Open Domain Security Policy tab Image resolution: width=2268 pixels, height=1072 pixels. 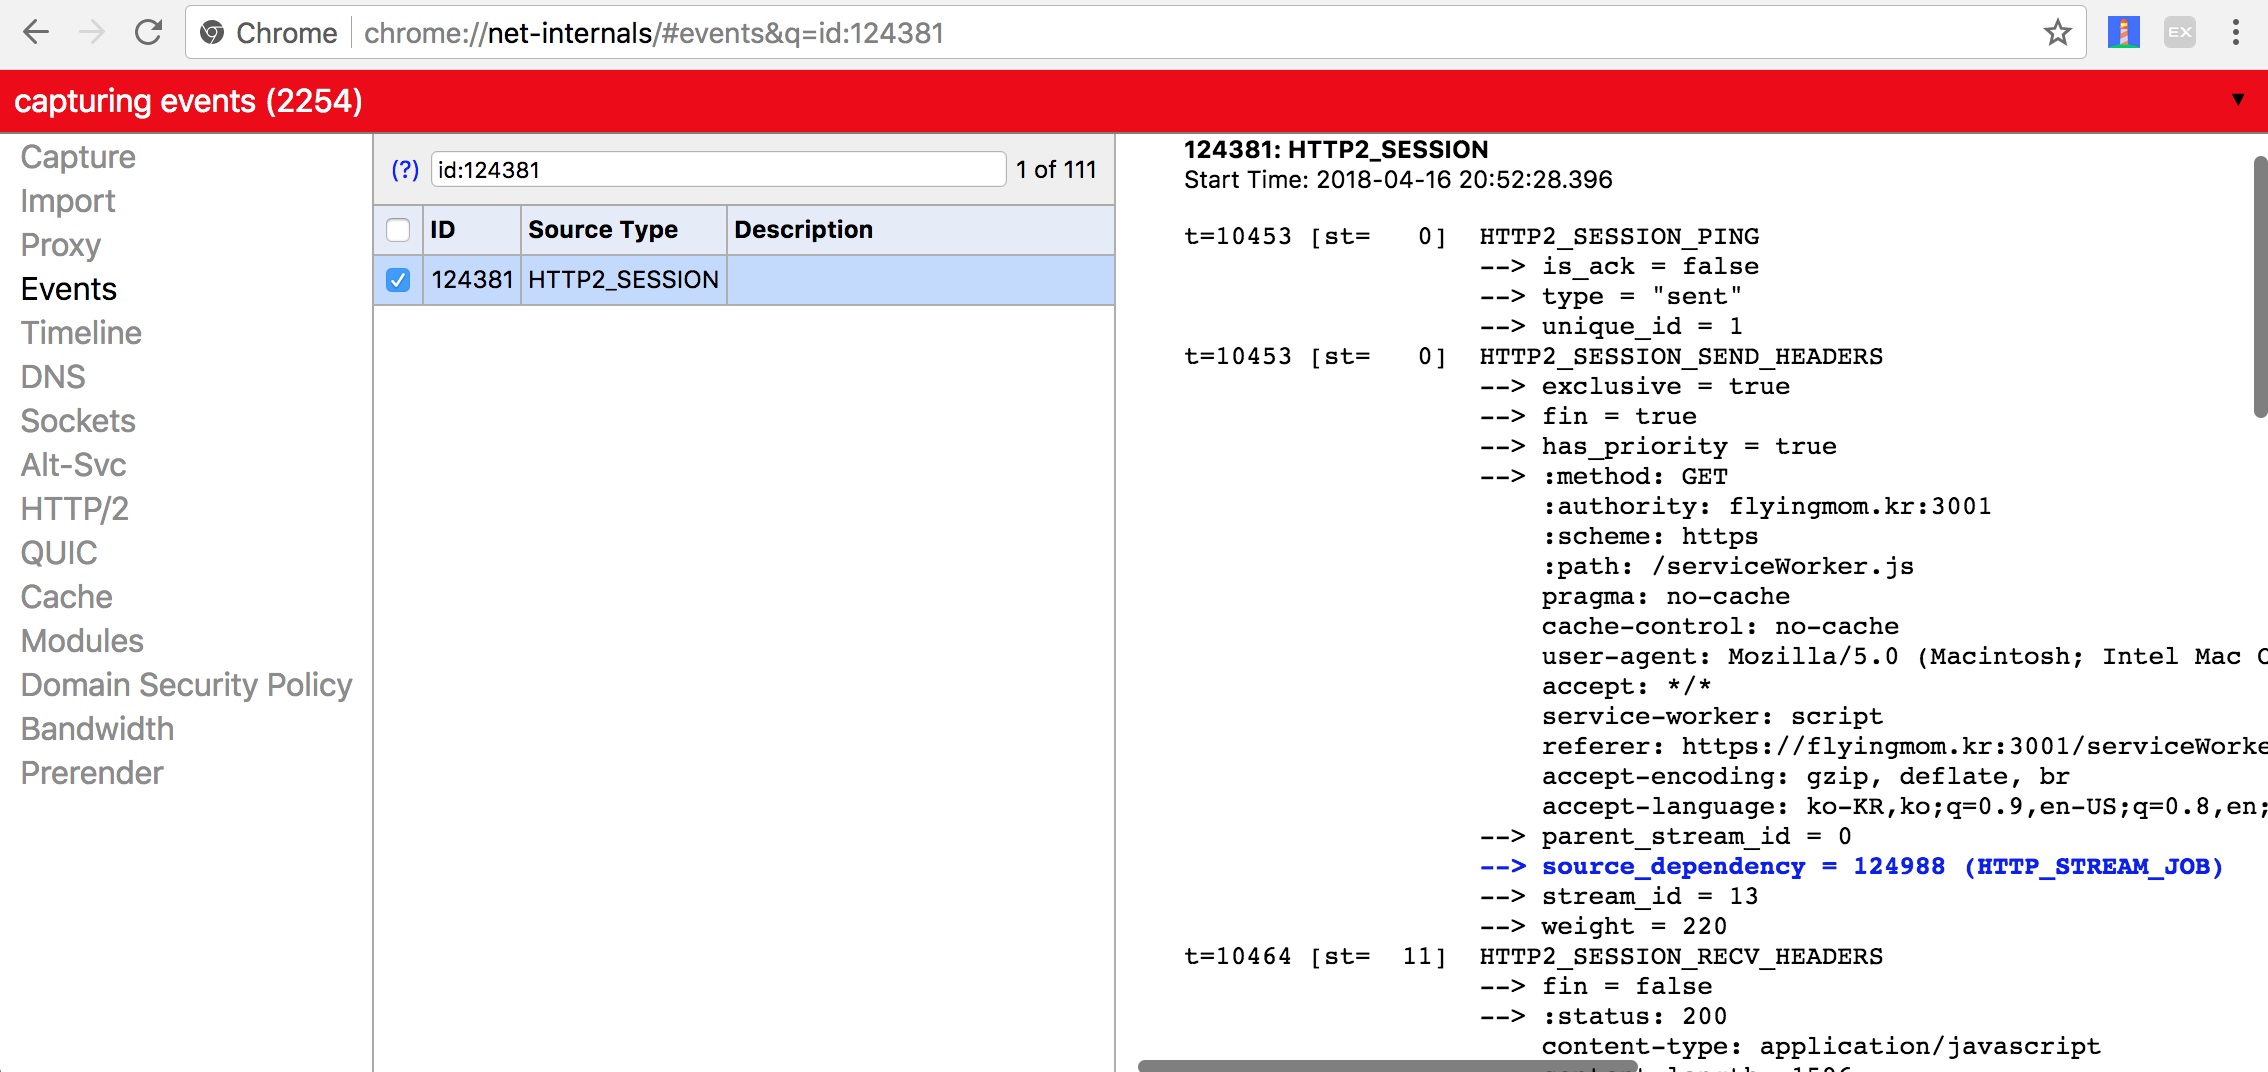186,685
